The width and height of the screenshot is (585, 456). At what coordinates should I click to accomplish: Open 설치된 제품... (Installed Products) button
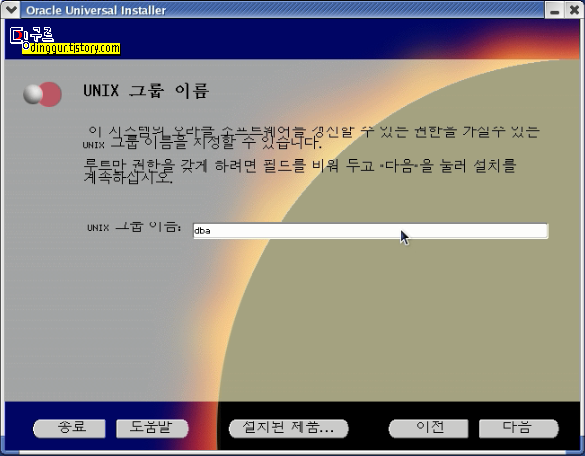tap(288, 428)
